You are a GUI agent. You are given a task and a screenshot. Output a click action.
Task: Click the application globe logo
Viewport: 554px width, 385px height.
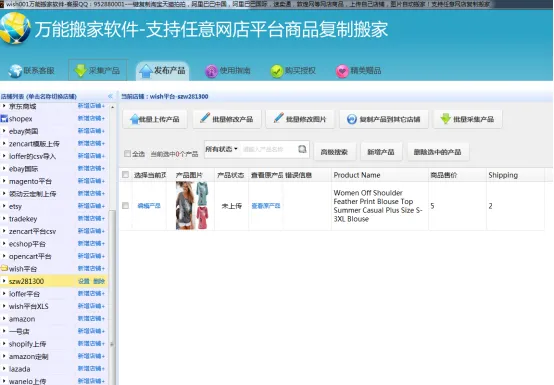click(x=14, y=28)
